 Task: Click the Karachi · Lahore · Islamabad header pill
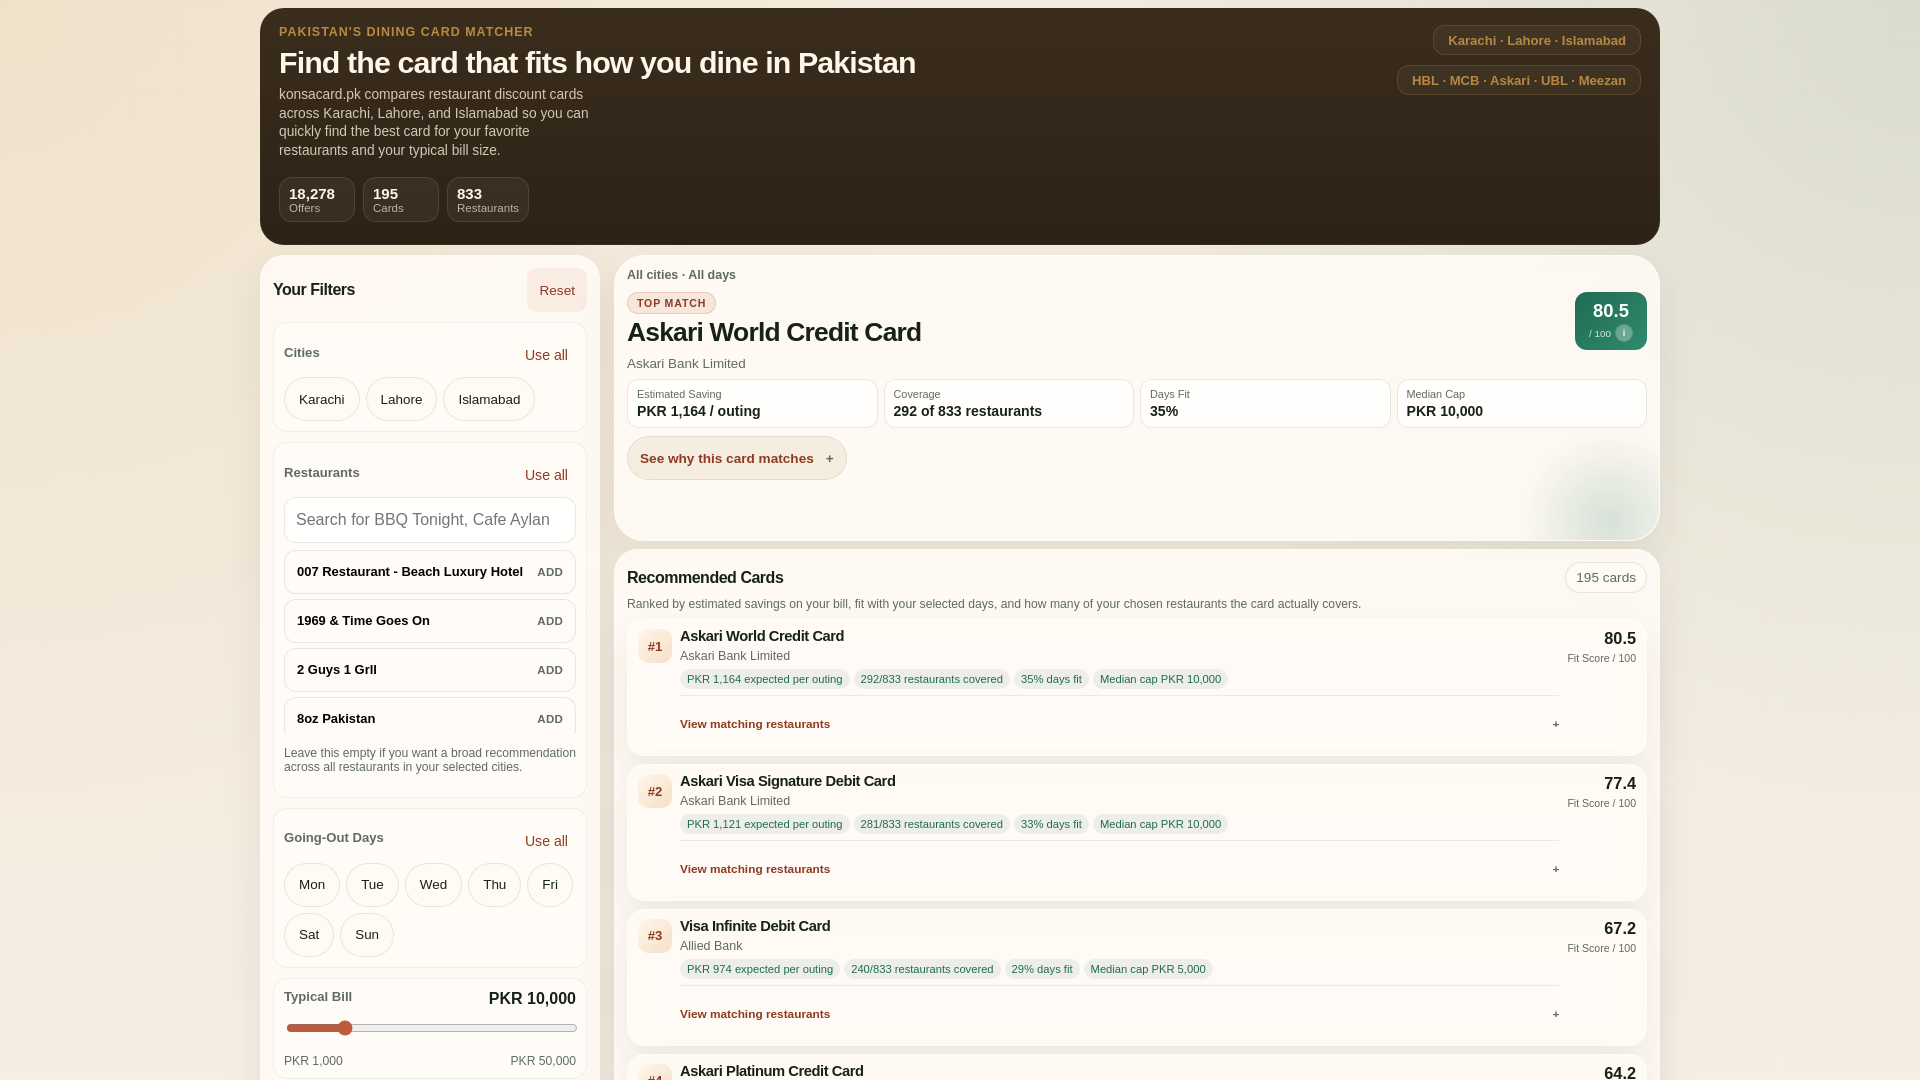1537,40
